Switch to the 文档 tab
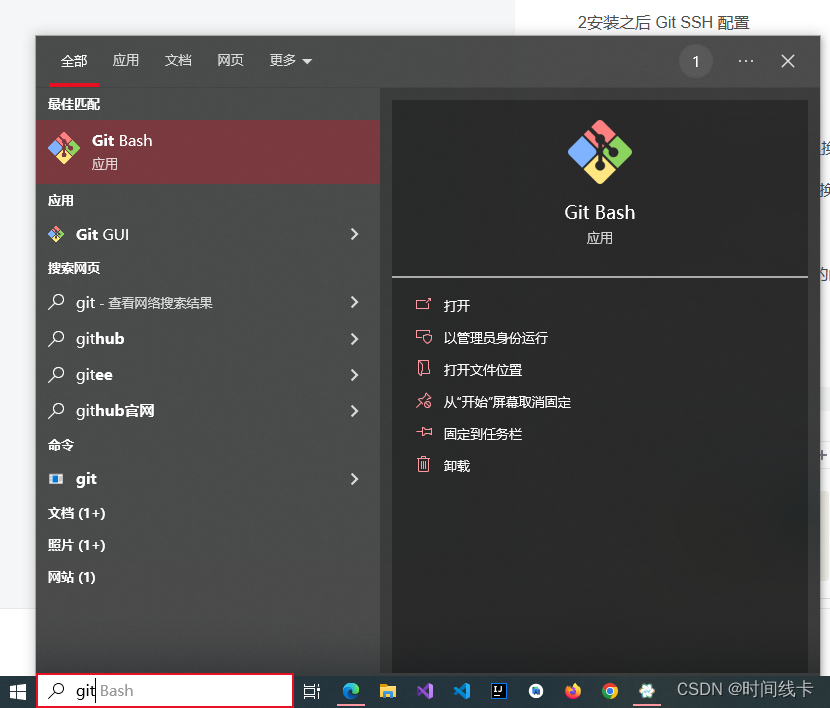The width and height of the screenshot is (830, 708). tap(178, 60)
